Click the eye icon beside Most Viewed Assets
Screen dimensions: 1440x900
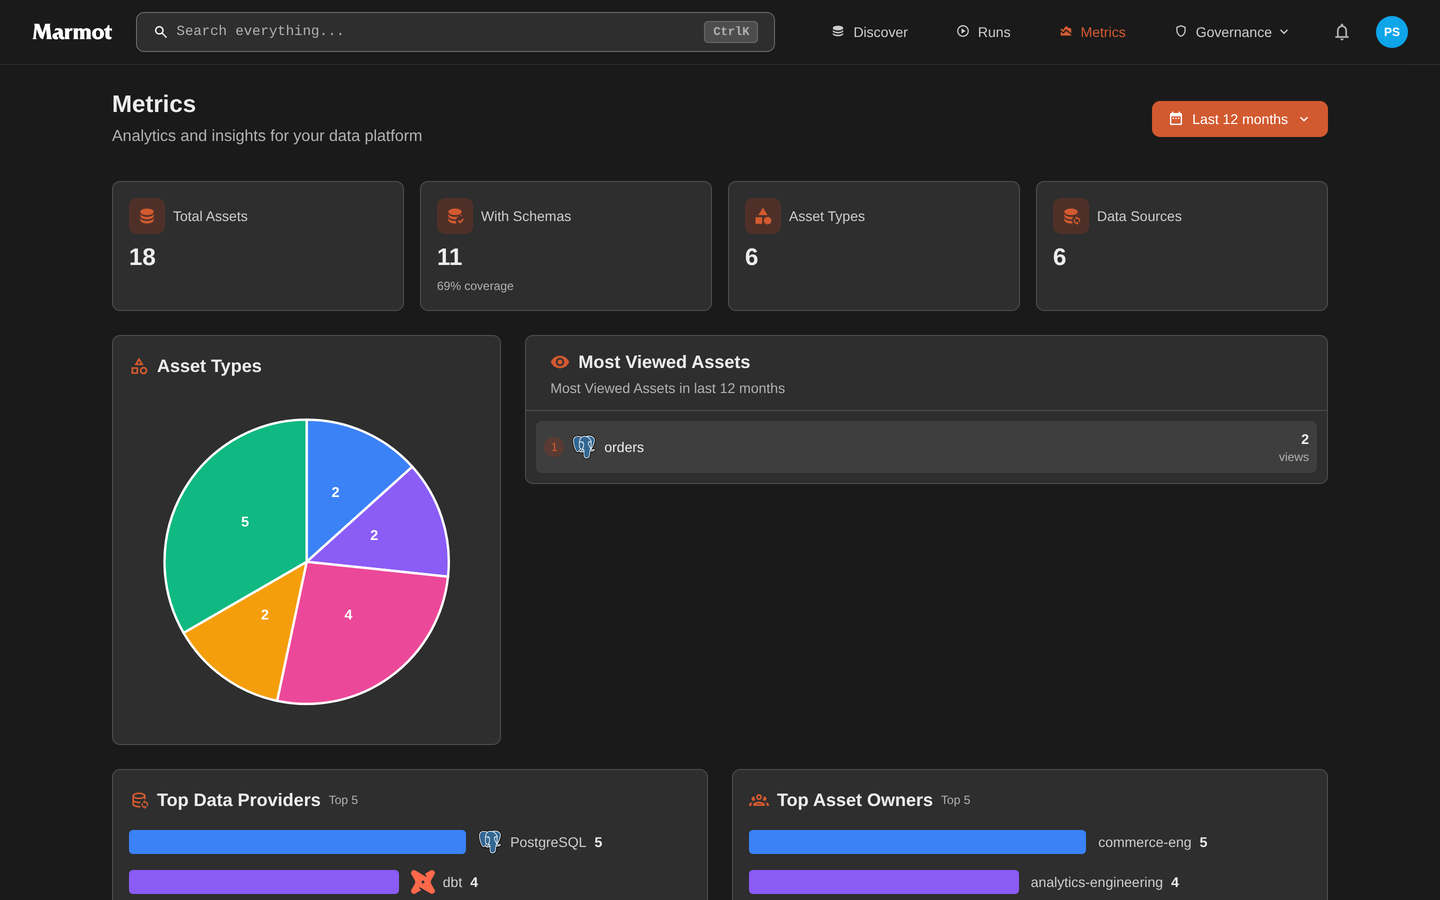point(560,362)
